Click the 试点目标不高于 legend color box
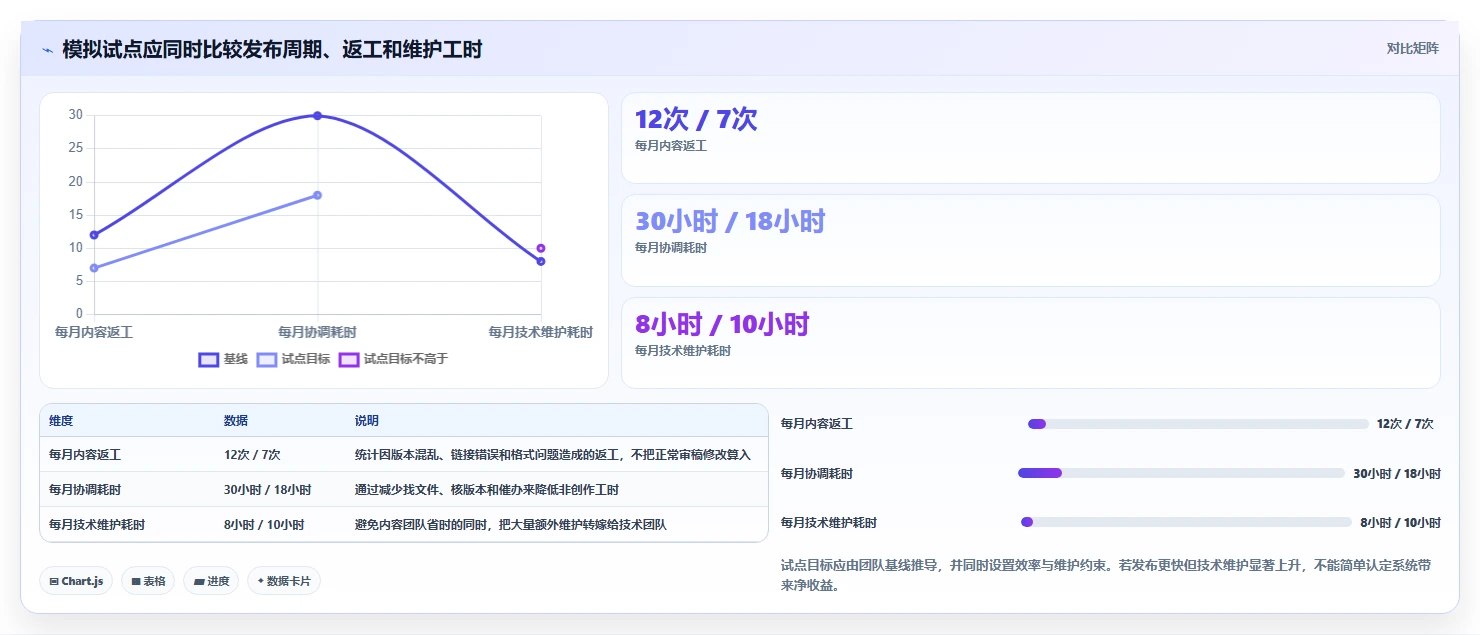The height and width of the screenshot is (635, 1480). 349,359
